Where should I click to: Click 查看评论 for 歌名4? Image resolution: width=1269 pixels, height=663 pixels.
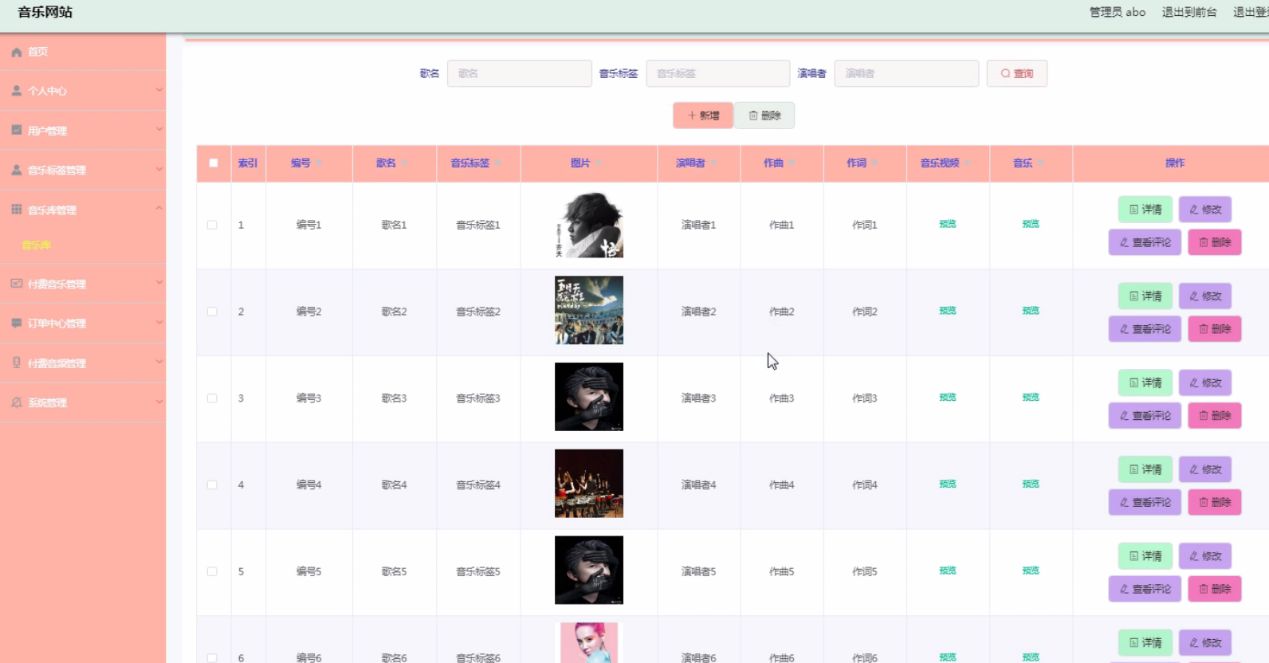click(x=1145, y=502)
